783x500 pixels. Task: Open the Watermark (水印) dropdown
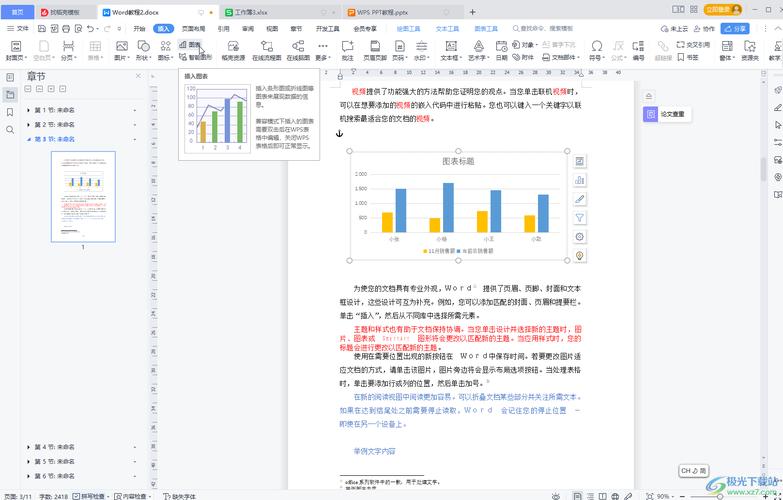421,51
